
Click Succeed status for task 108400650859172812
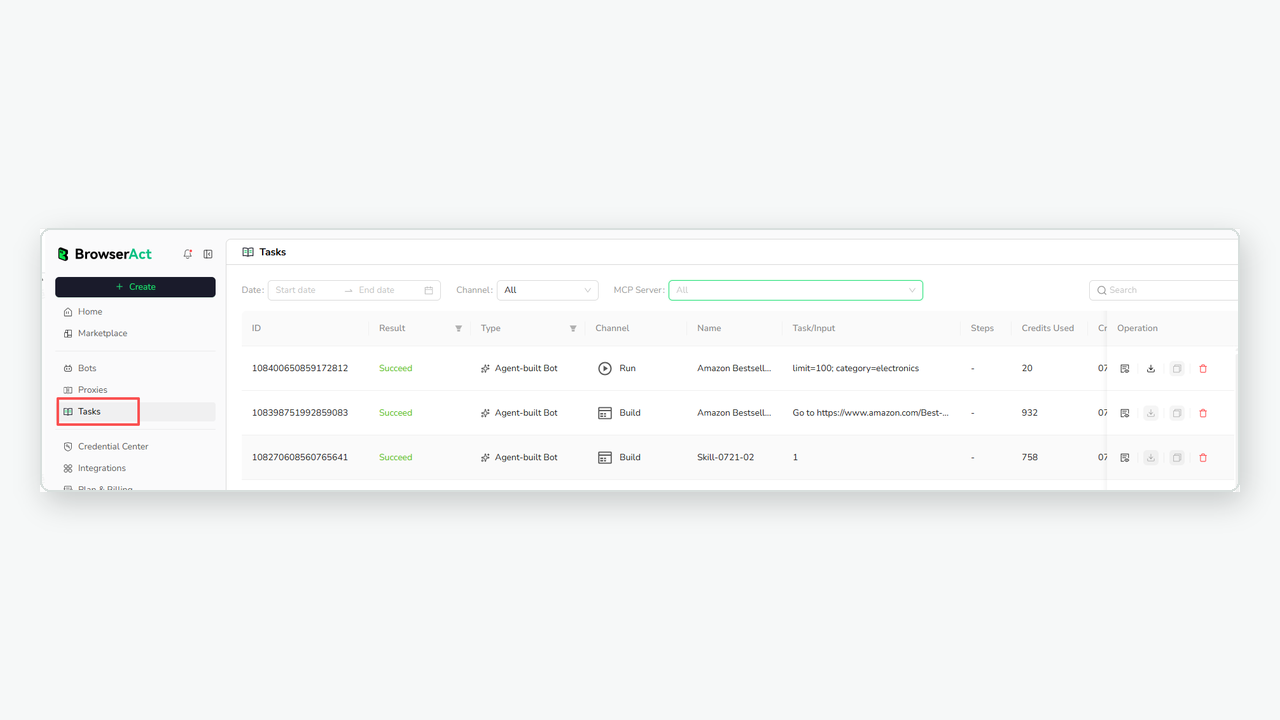coord(395,369)
